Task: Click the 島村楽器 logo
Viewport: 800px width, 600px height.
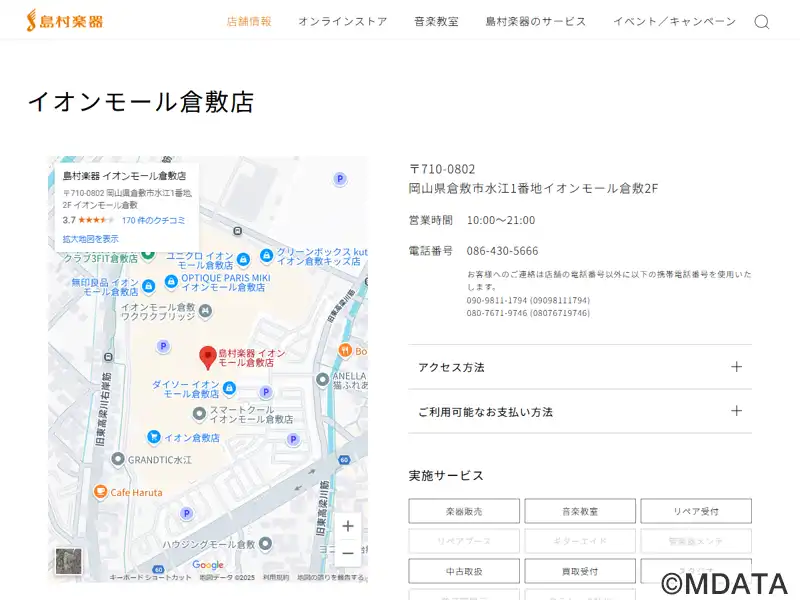Action: point(65,21)
